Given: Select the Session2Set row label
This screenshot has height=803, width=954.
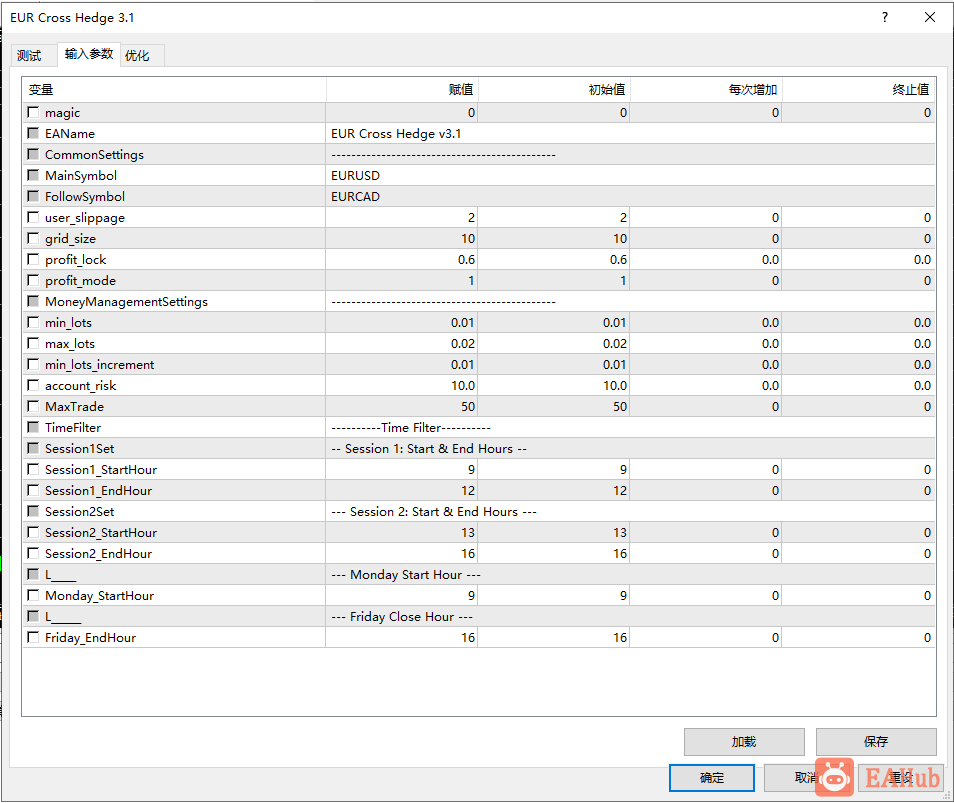Looking at the screenshot, I should [79, 512].
